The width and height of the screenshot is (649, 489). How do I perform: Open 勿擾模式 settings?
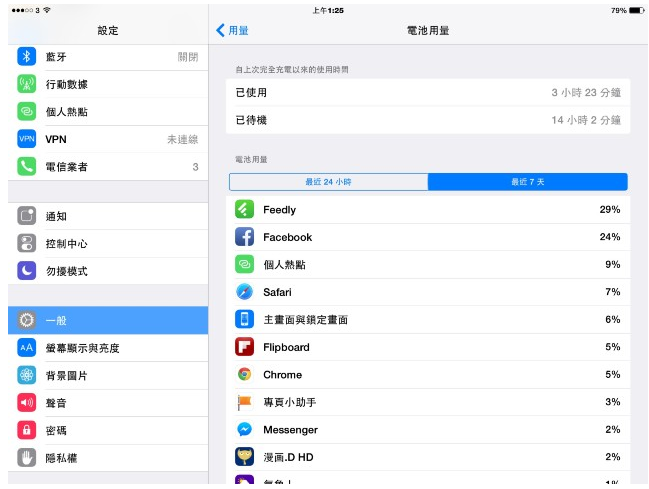[107, 271]
